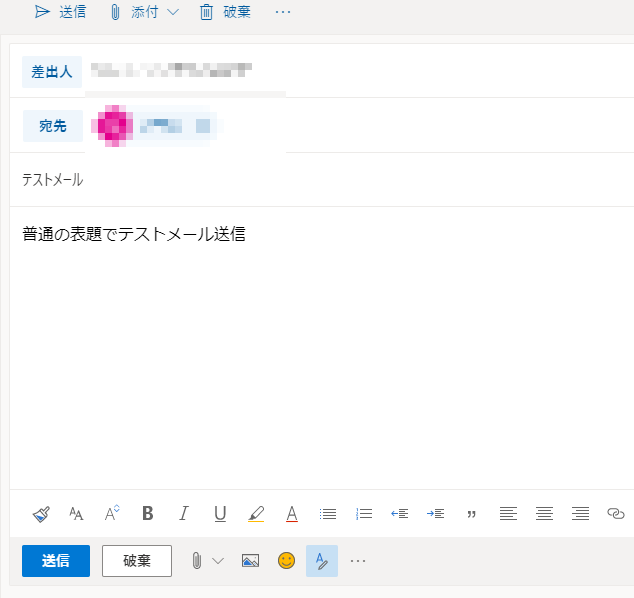634x598 pixels.
Task: Open the font size icon
Action: [x=112, y=513]
